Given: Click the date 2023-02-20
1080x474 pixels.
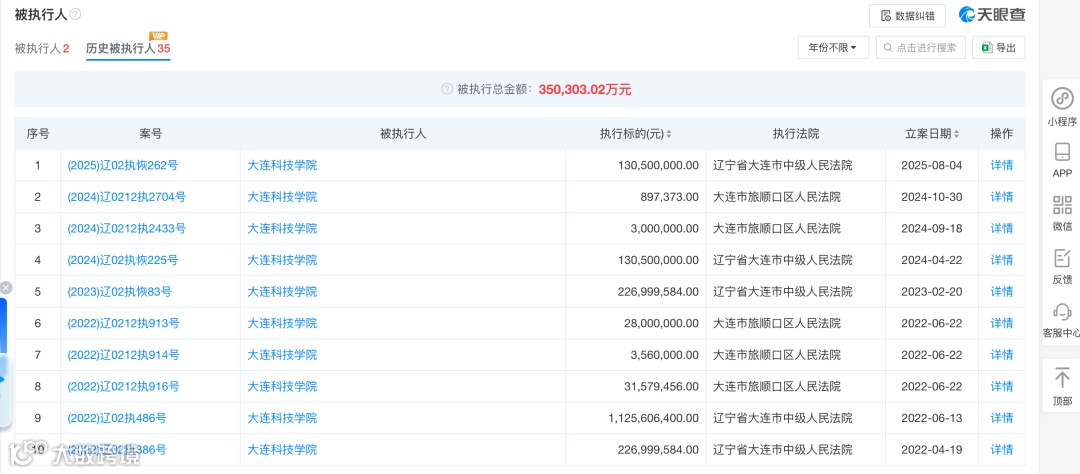Looking at the screenshot, I should point(931,292).
